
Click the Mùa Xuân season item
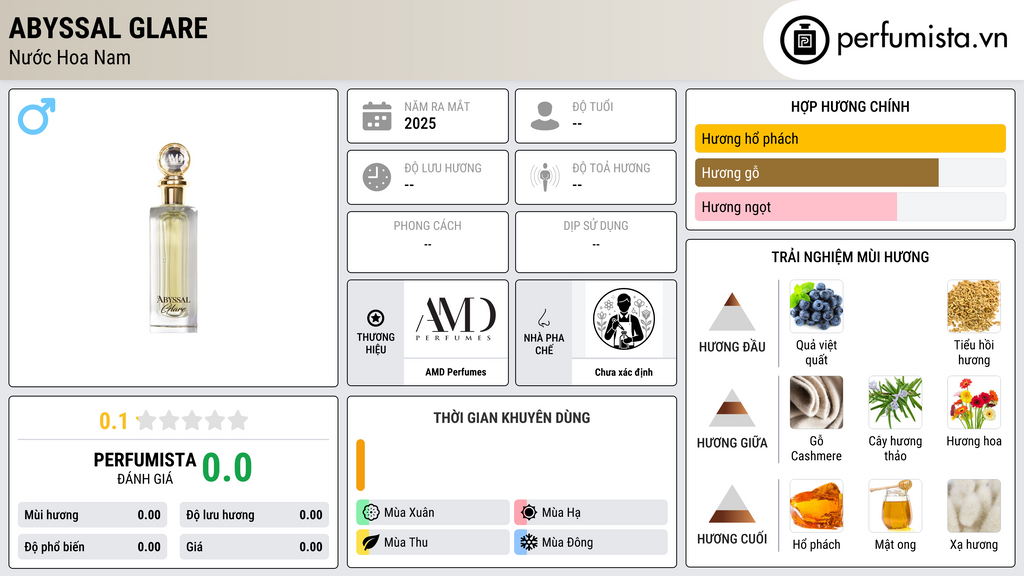click(433, 513)
